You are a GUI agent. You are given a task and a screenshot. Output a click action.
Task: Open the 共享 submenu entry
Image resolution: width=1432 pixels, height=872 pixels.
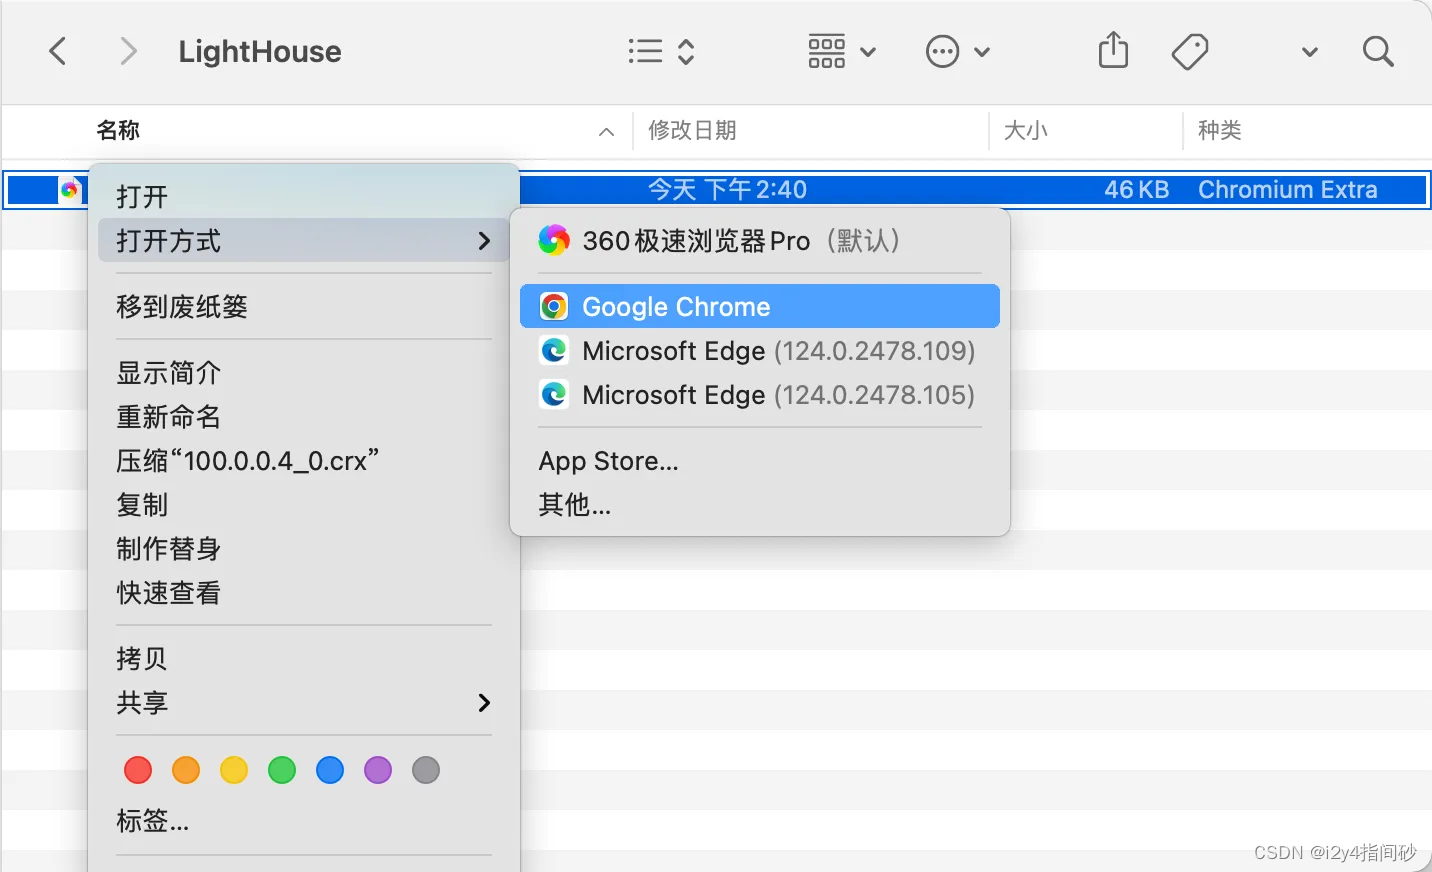pyautogui.click(x=304, y=702)
